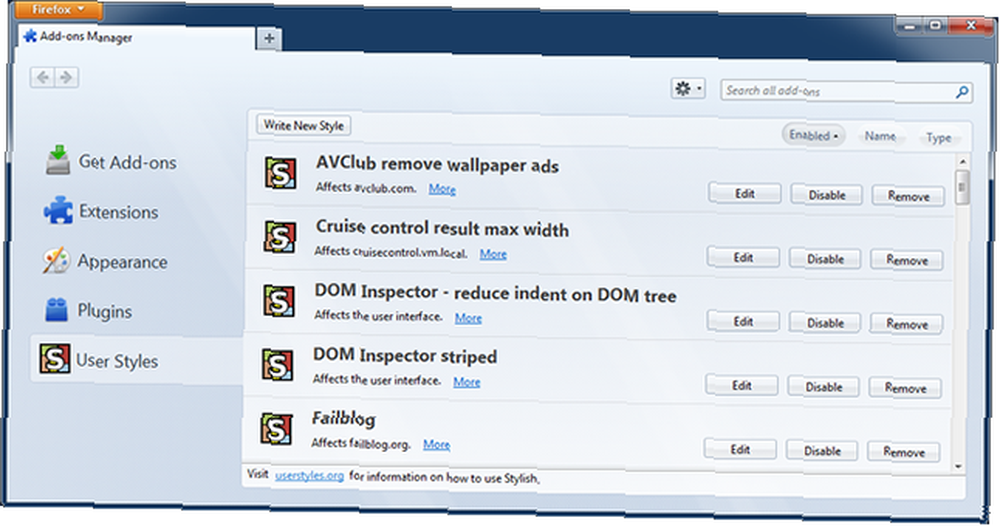The width and height of the screenshot is (1000, 526).
Task: Open the Appearance paintbrush icon
Action: pyautogui.click(x=57, y=260)
